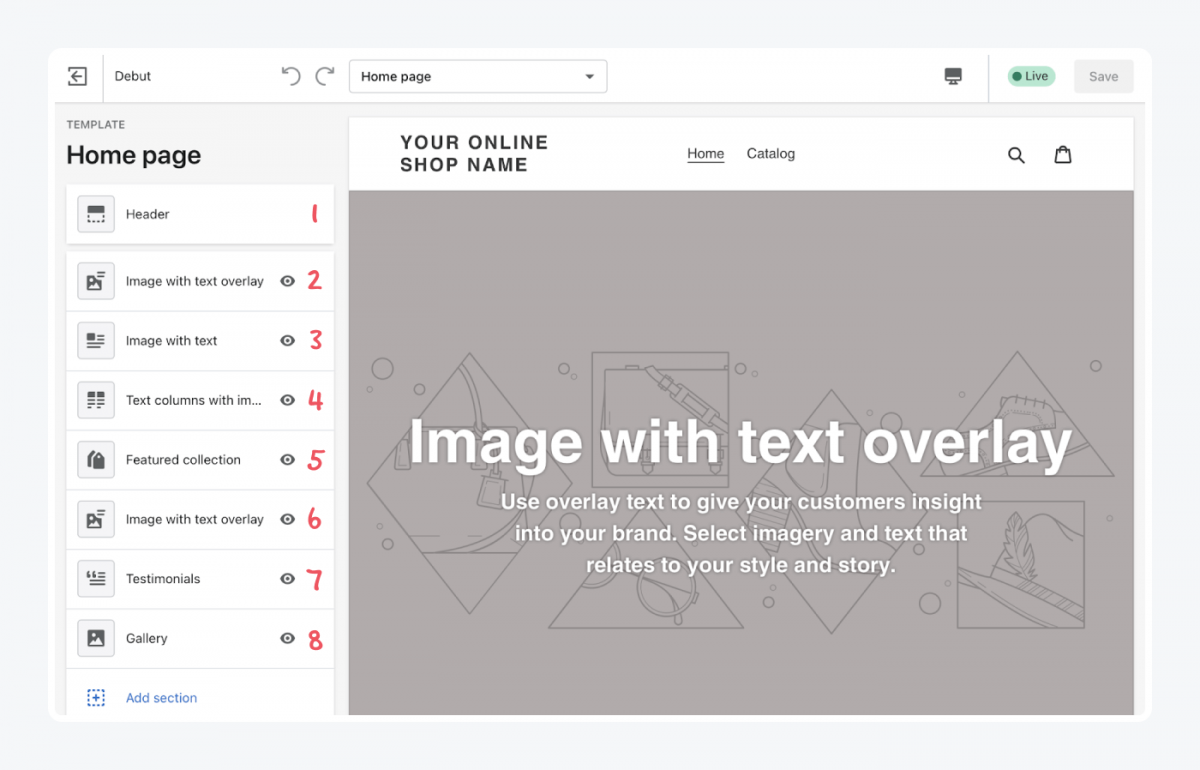Click the Save button
Viewport: 1200px width, 770px height.
1104,76
